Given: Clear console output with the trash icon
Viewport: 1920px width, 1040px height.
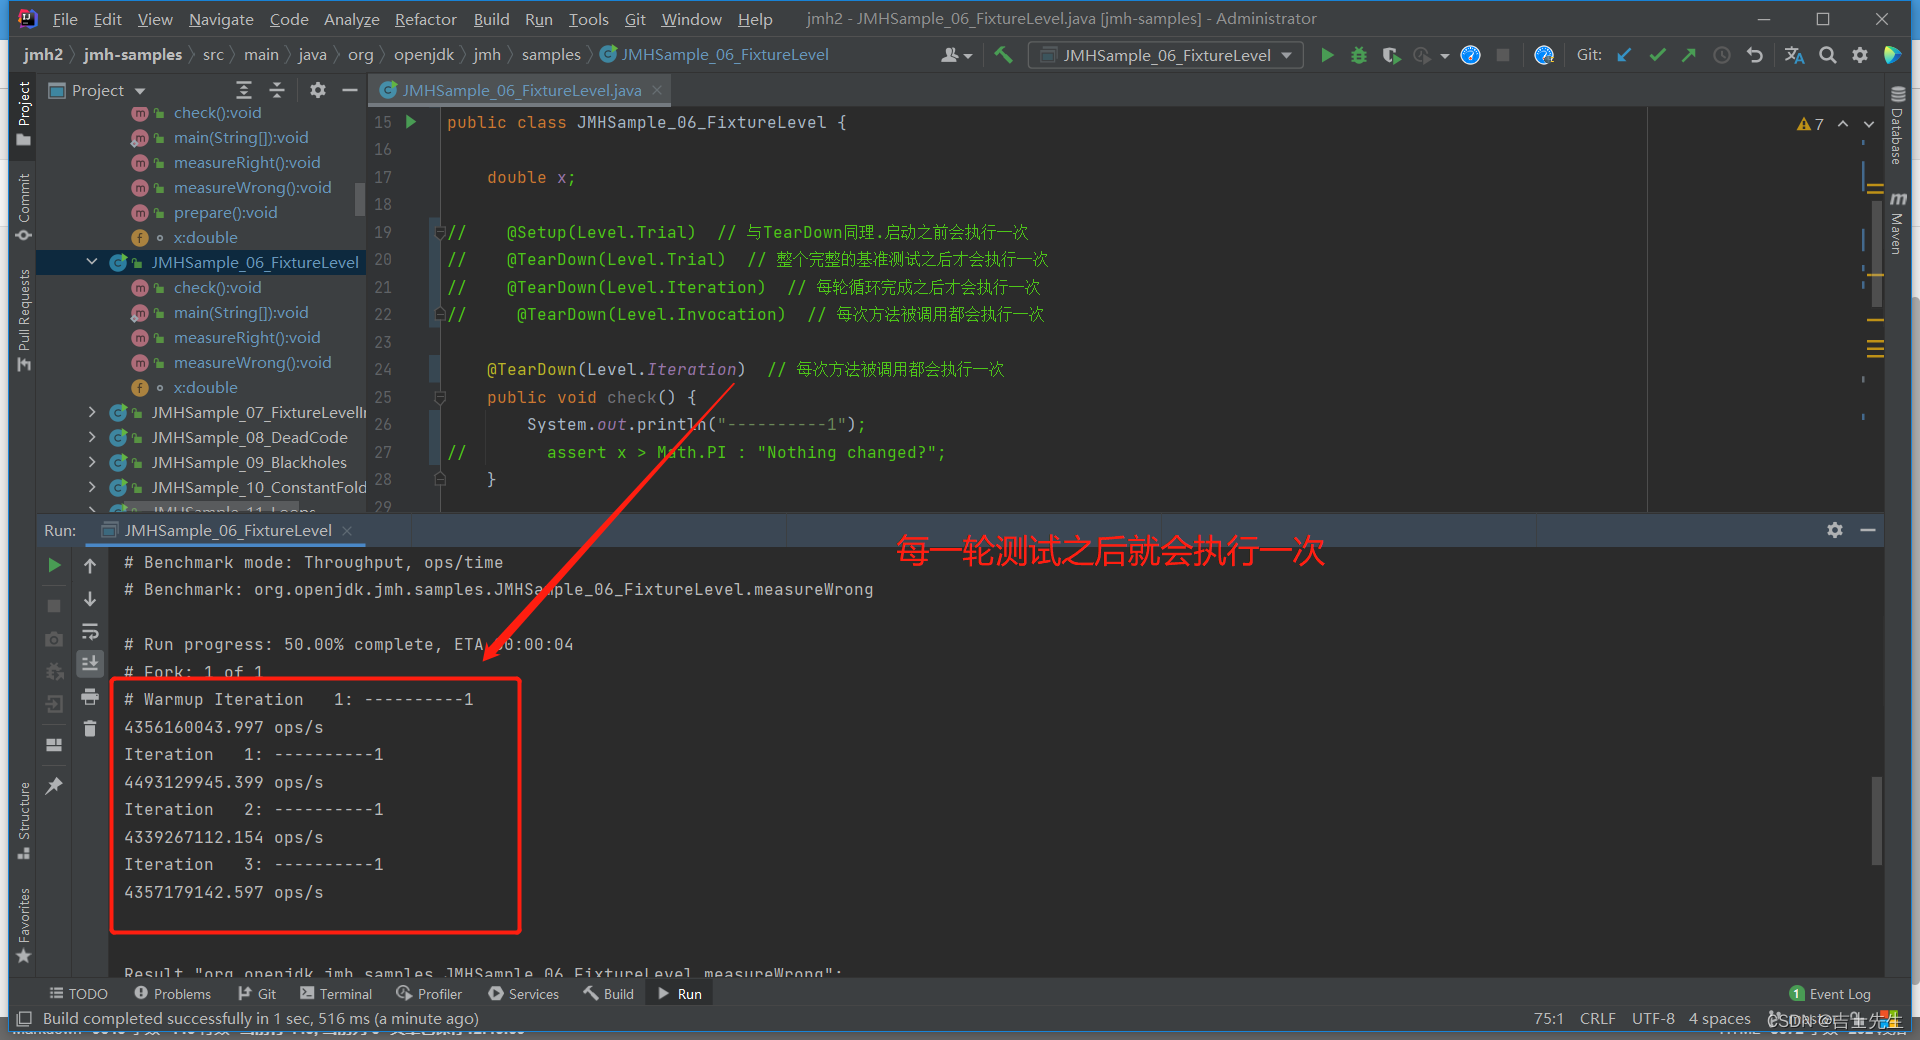Looking at the screenshot, I should tap(90, 729).
